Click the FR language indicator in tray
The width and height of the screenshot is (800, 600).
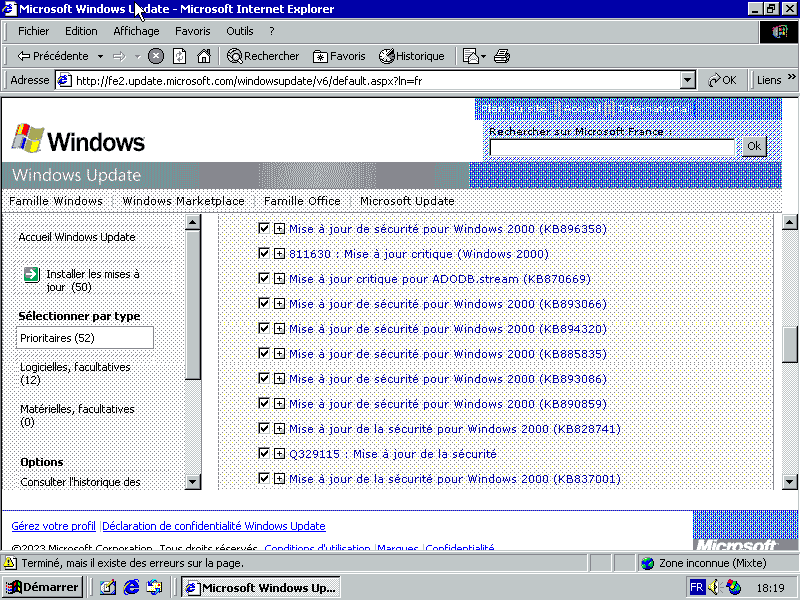click(696, 587)
